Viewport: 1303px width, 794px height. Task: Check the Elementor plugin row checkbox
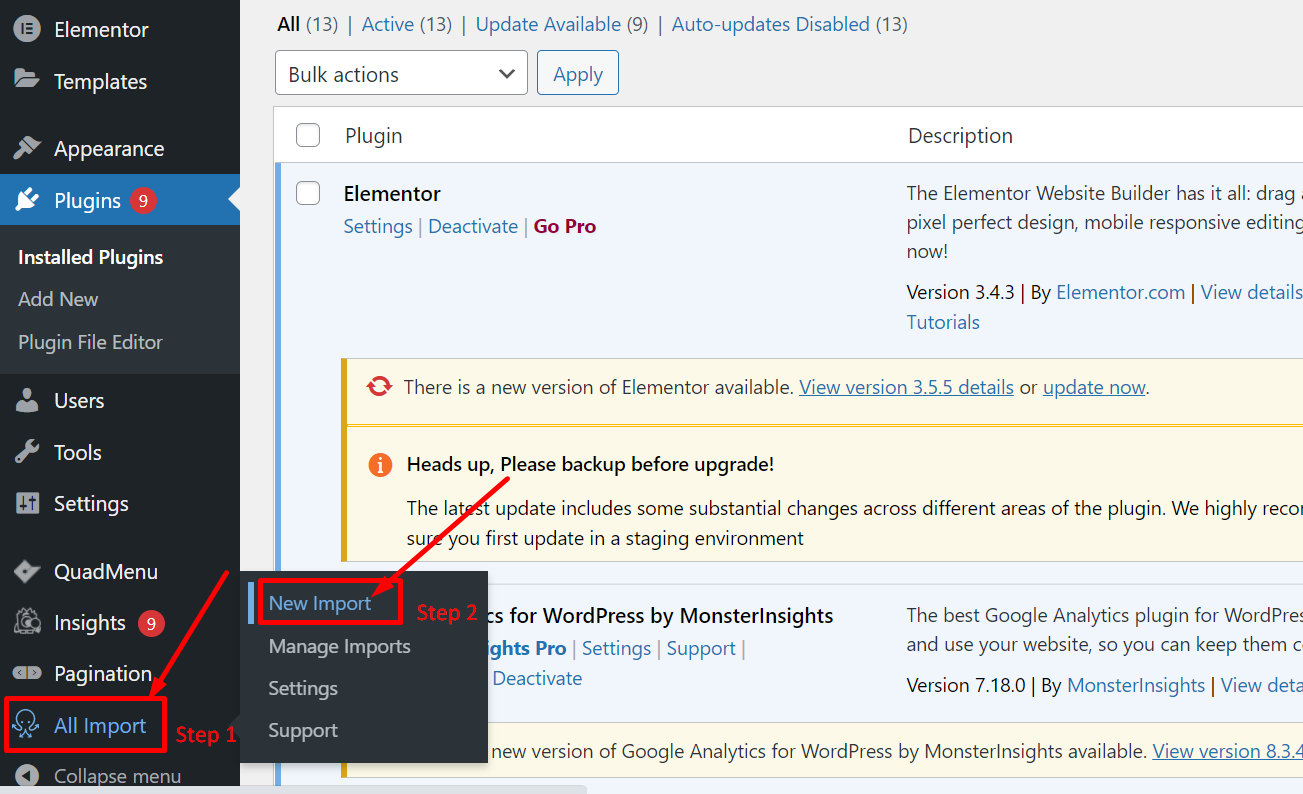click(308, 193)
